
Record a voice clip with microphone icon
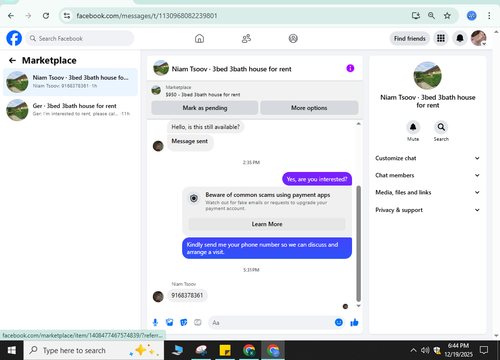[x=155, y=322]
